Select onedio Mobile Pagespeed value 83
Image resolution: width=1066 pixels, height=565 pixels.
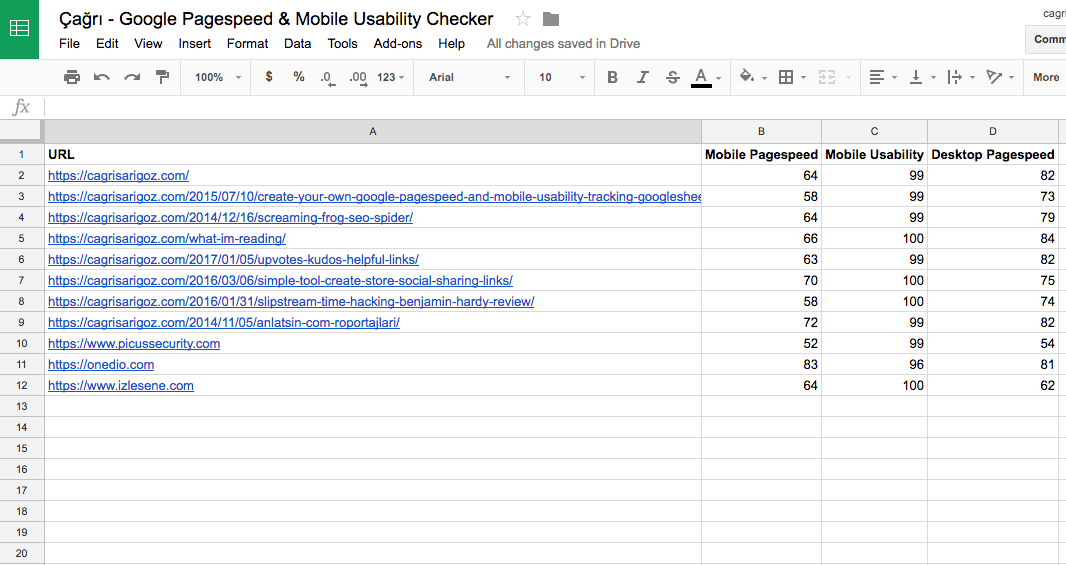(x=761, y=364)
